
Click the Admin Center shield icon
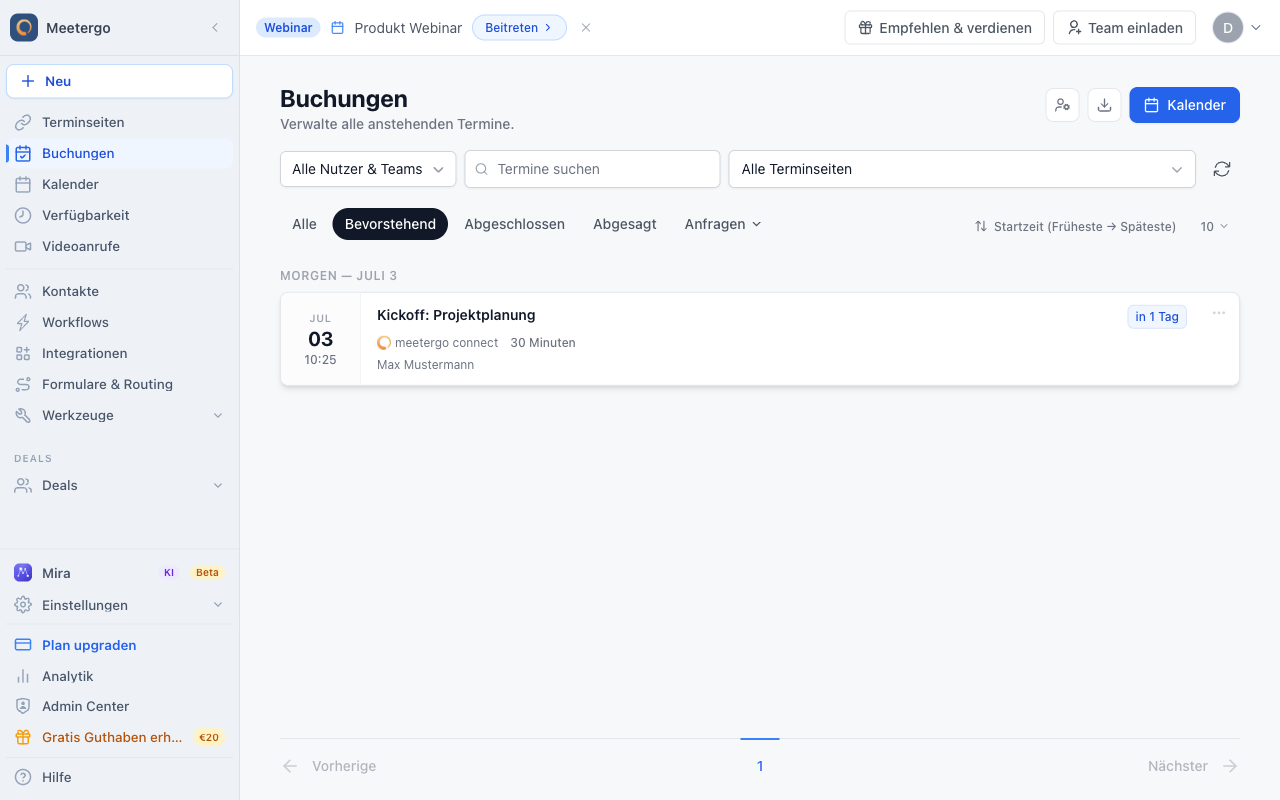23,706
